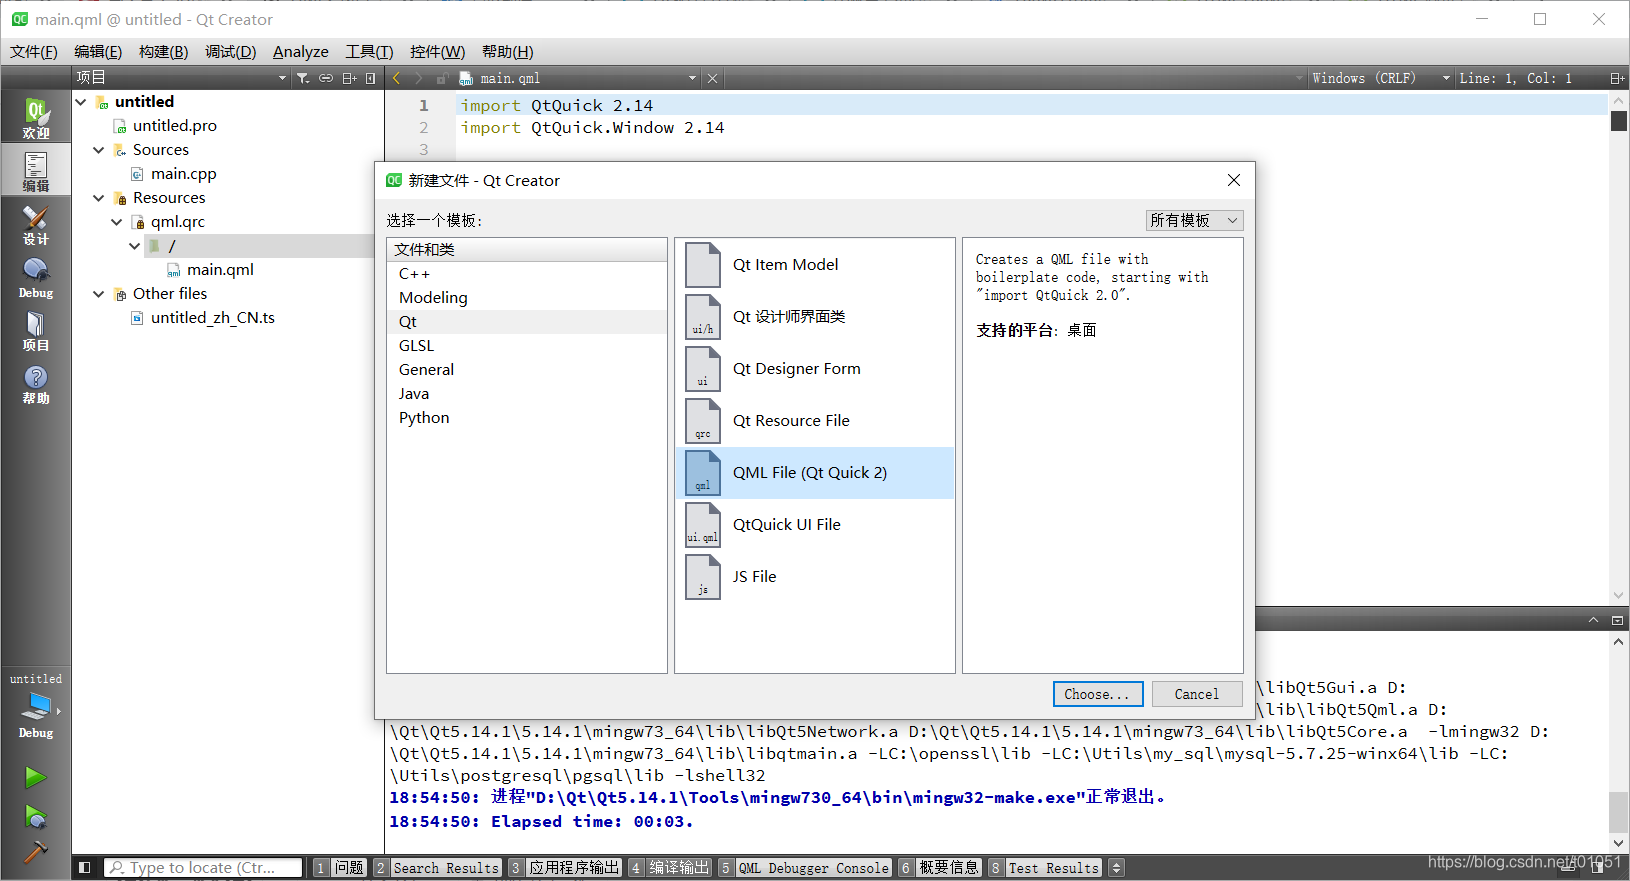Image resolution: width=1630 pixels, height=881 pixels.
Task: Collapse the Other files folder
Action: tap(99, 294)
